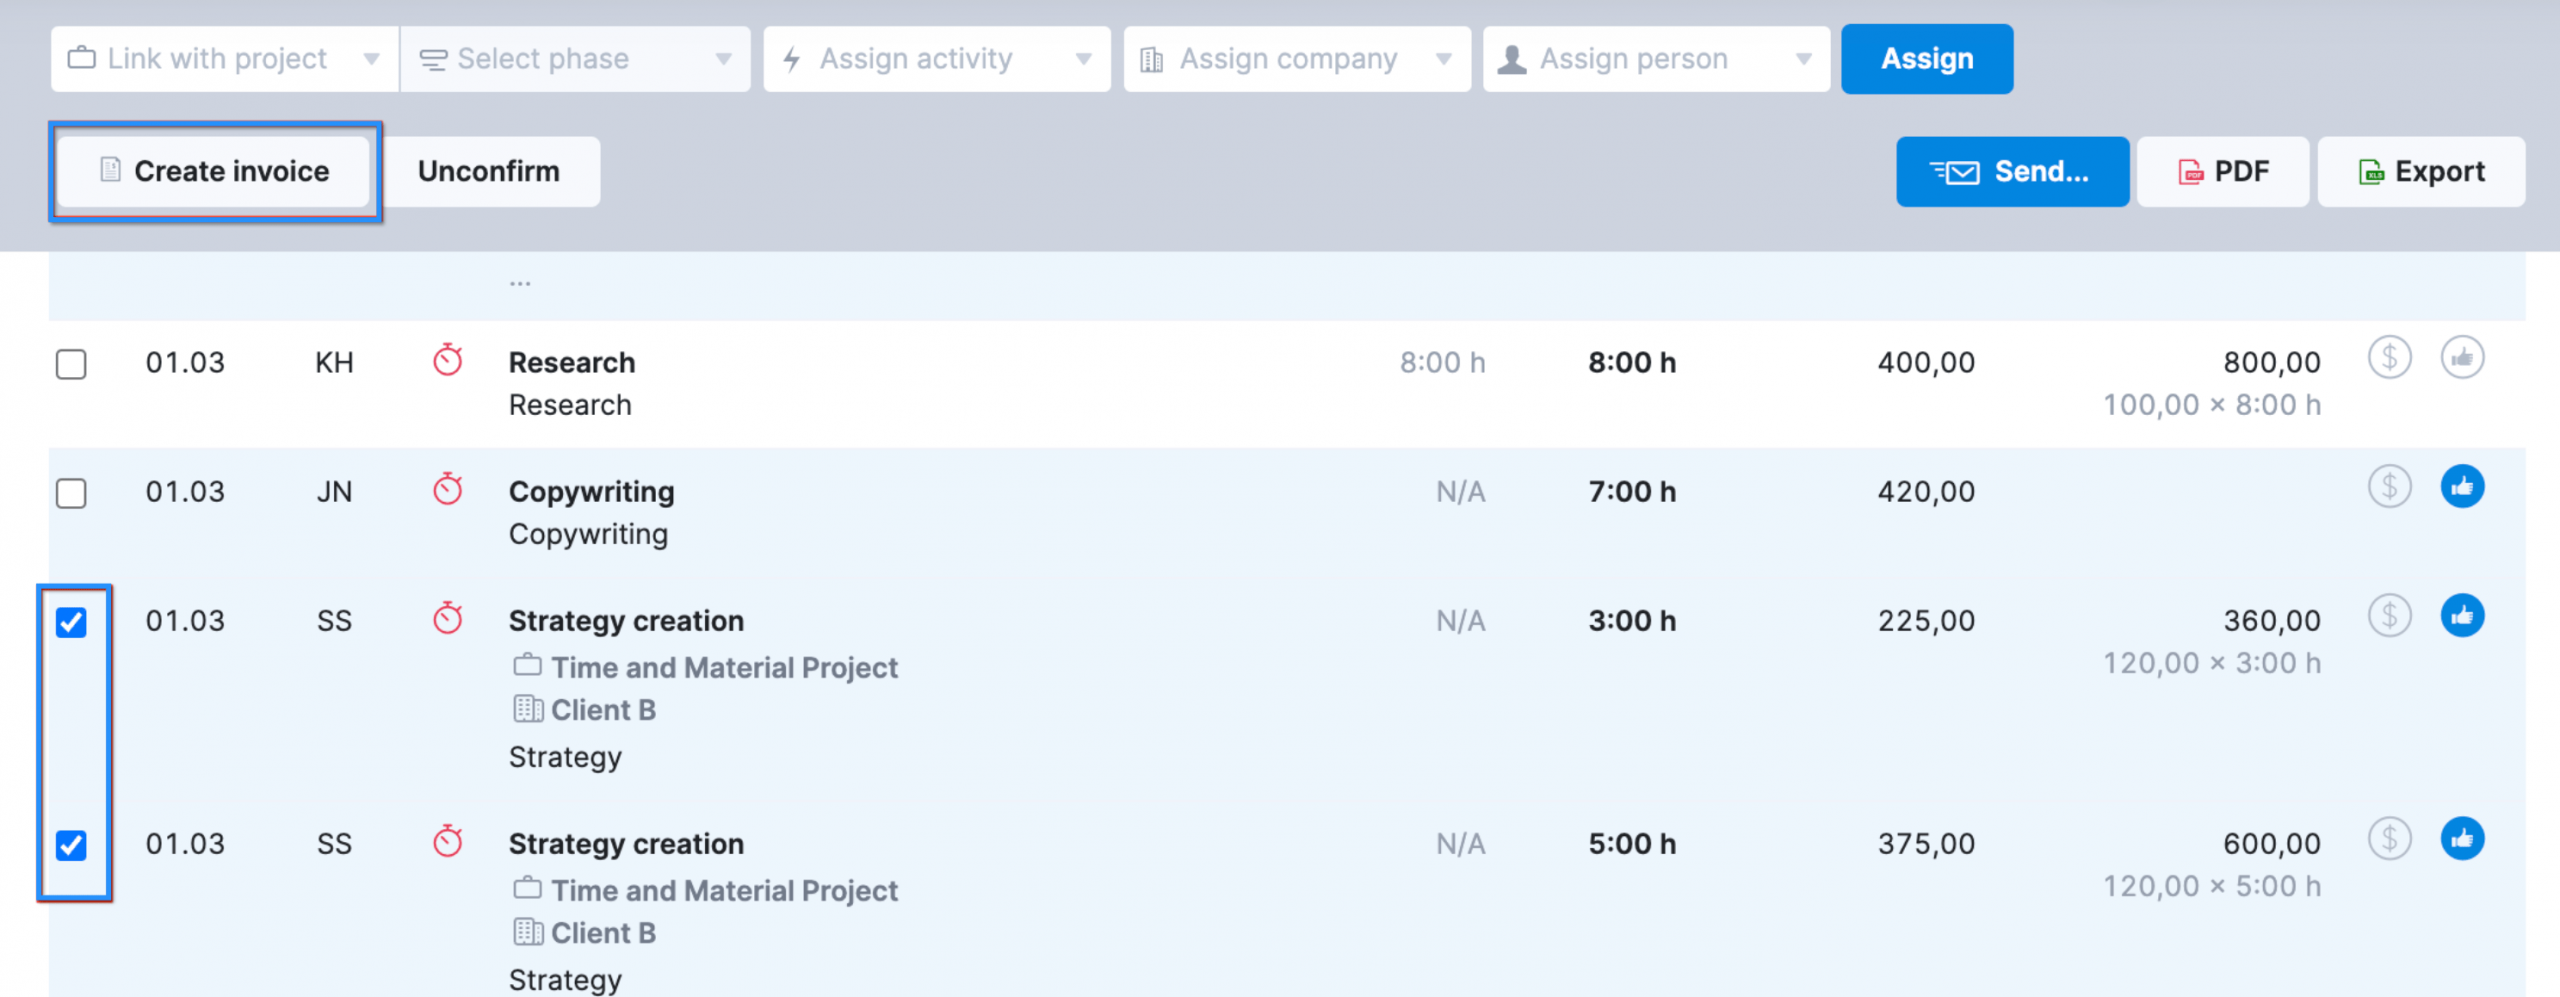Click the dollar icon on the 5:00 h Strategy row
The height and width of the screenshot is (997, 2560).
(x=2389, y=839)
